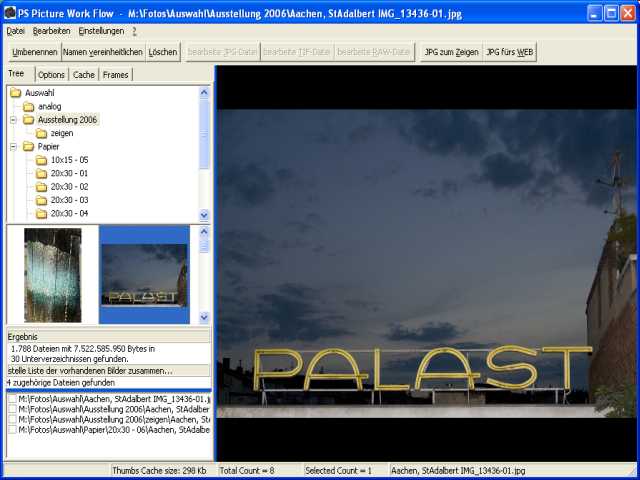Screen dimensions: 640x480
Task: Click the 20x30 - 02 folder icon
Action: [x=41, y=187]
